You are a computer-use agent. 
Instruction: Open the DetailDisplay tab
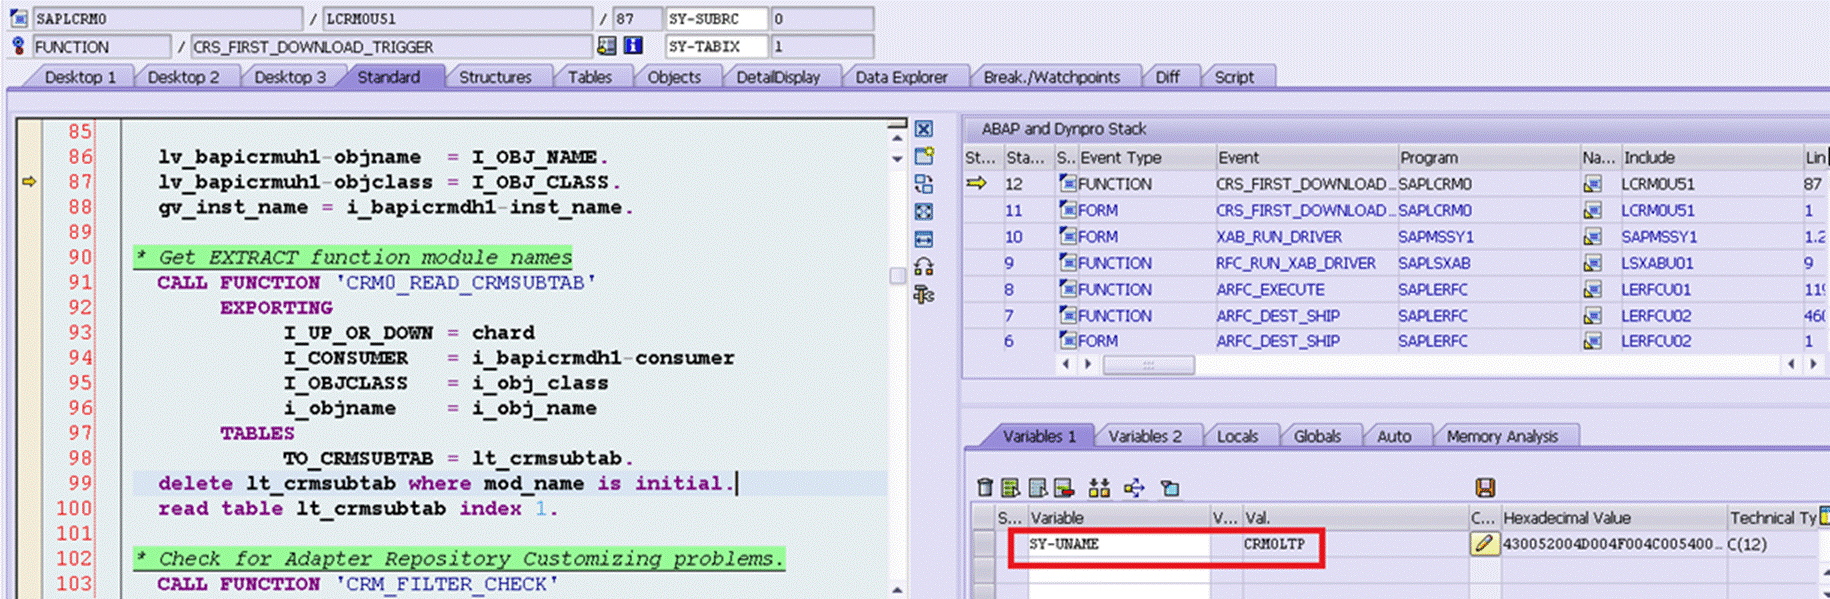(x=778, y=77)
